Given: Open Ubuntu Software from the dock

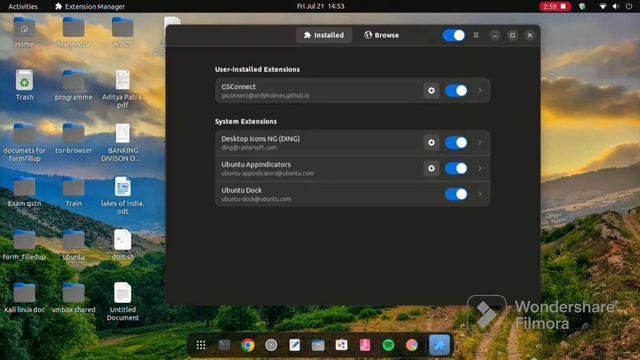Looking at the screenshot, I should click(x=341, y=345).
